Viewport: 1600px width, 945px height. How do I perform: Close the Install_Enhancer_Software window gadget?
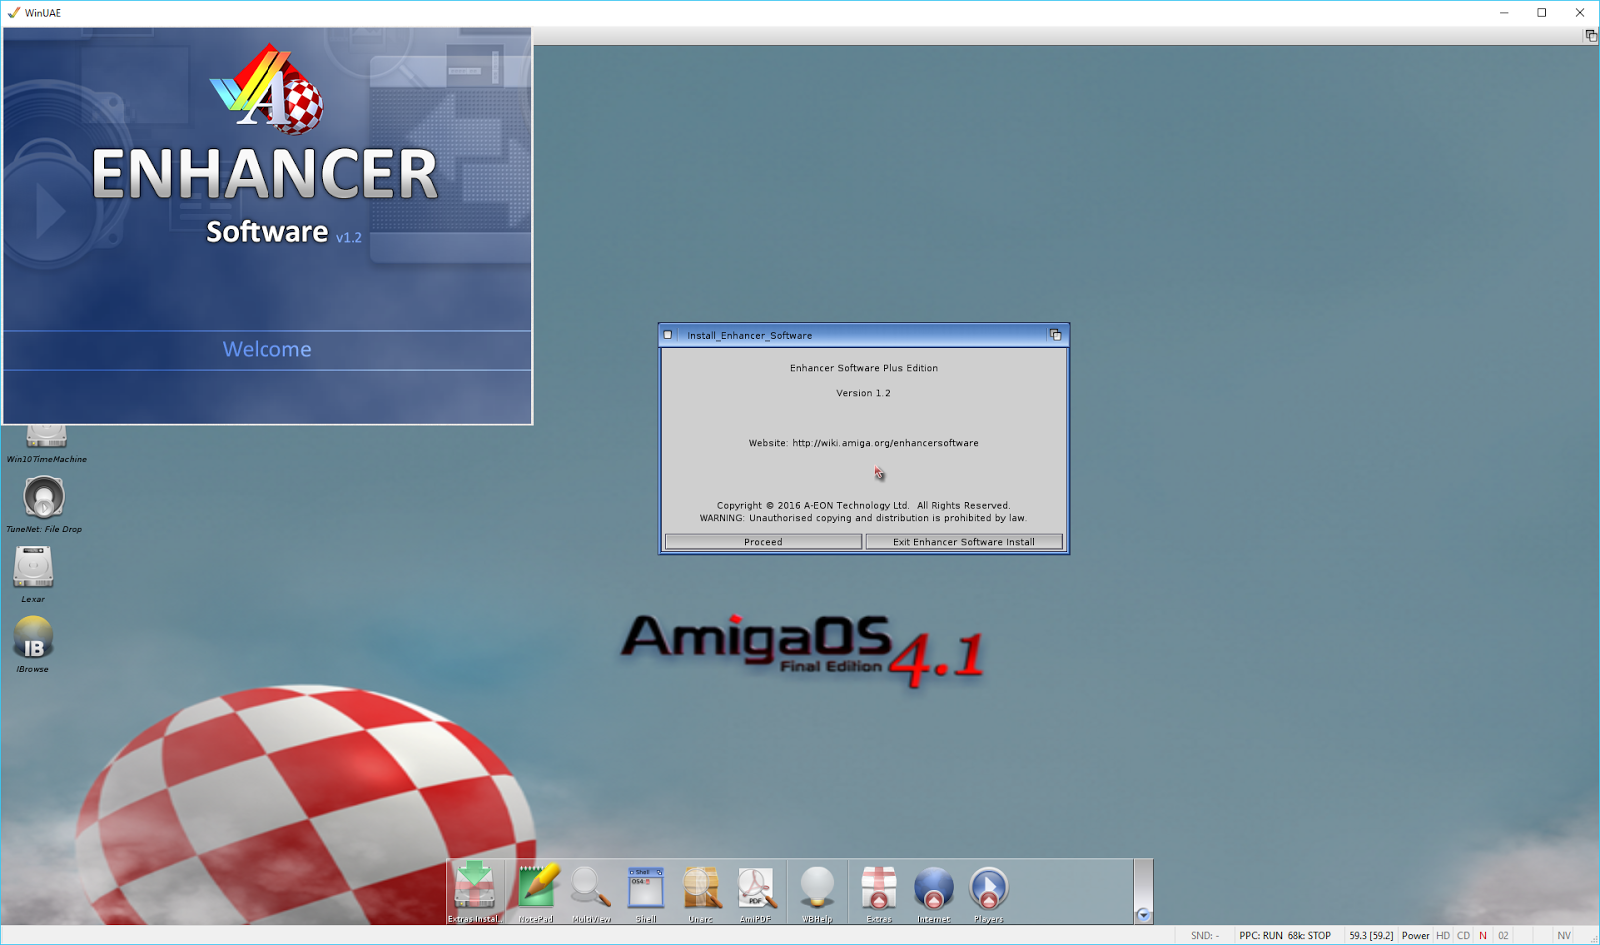tap(668, 335)
